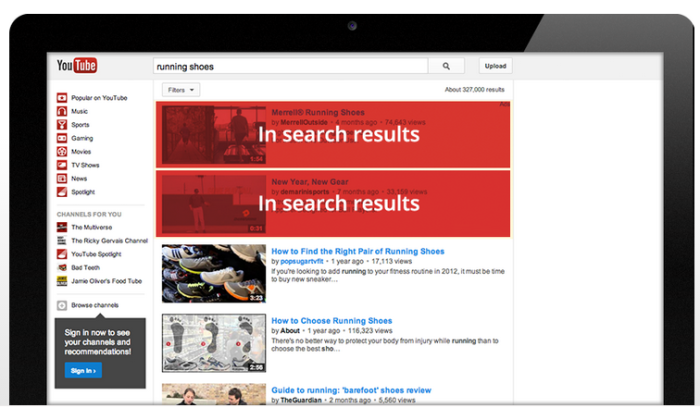Click The Ricky Gervais Channel icon
The image size is (700, 420).
[x=62, y=241]
